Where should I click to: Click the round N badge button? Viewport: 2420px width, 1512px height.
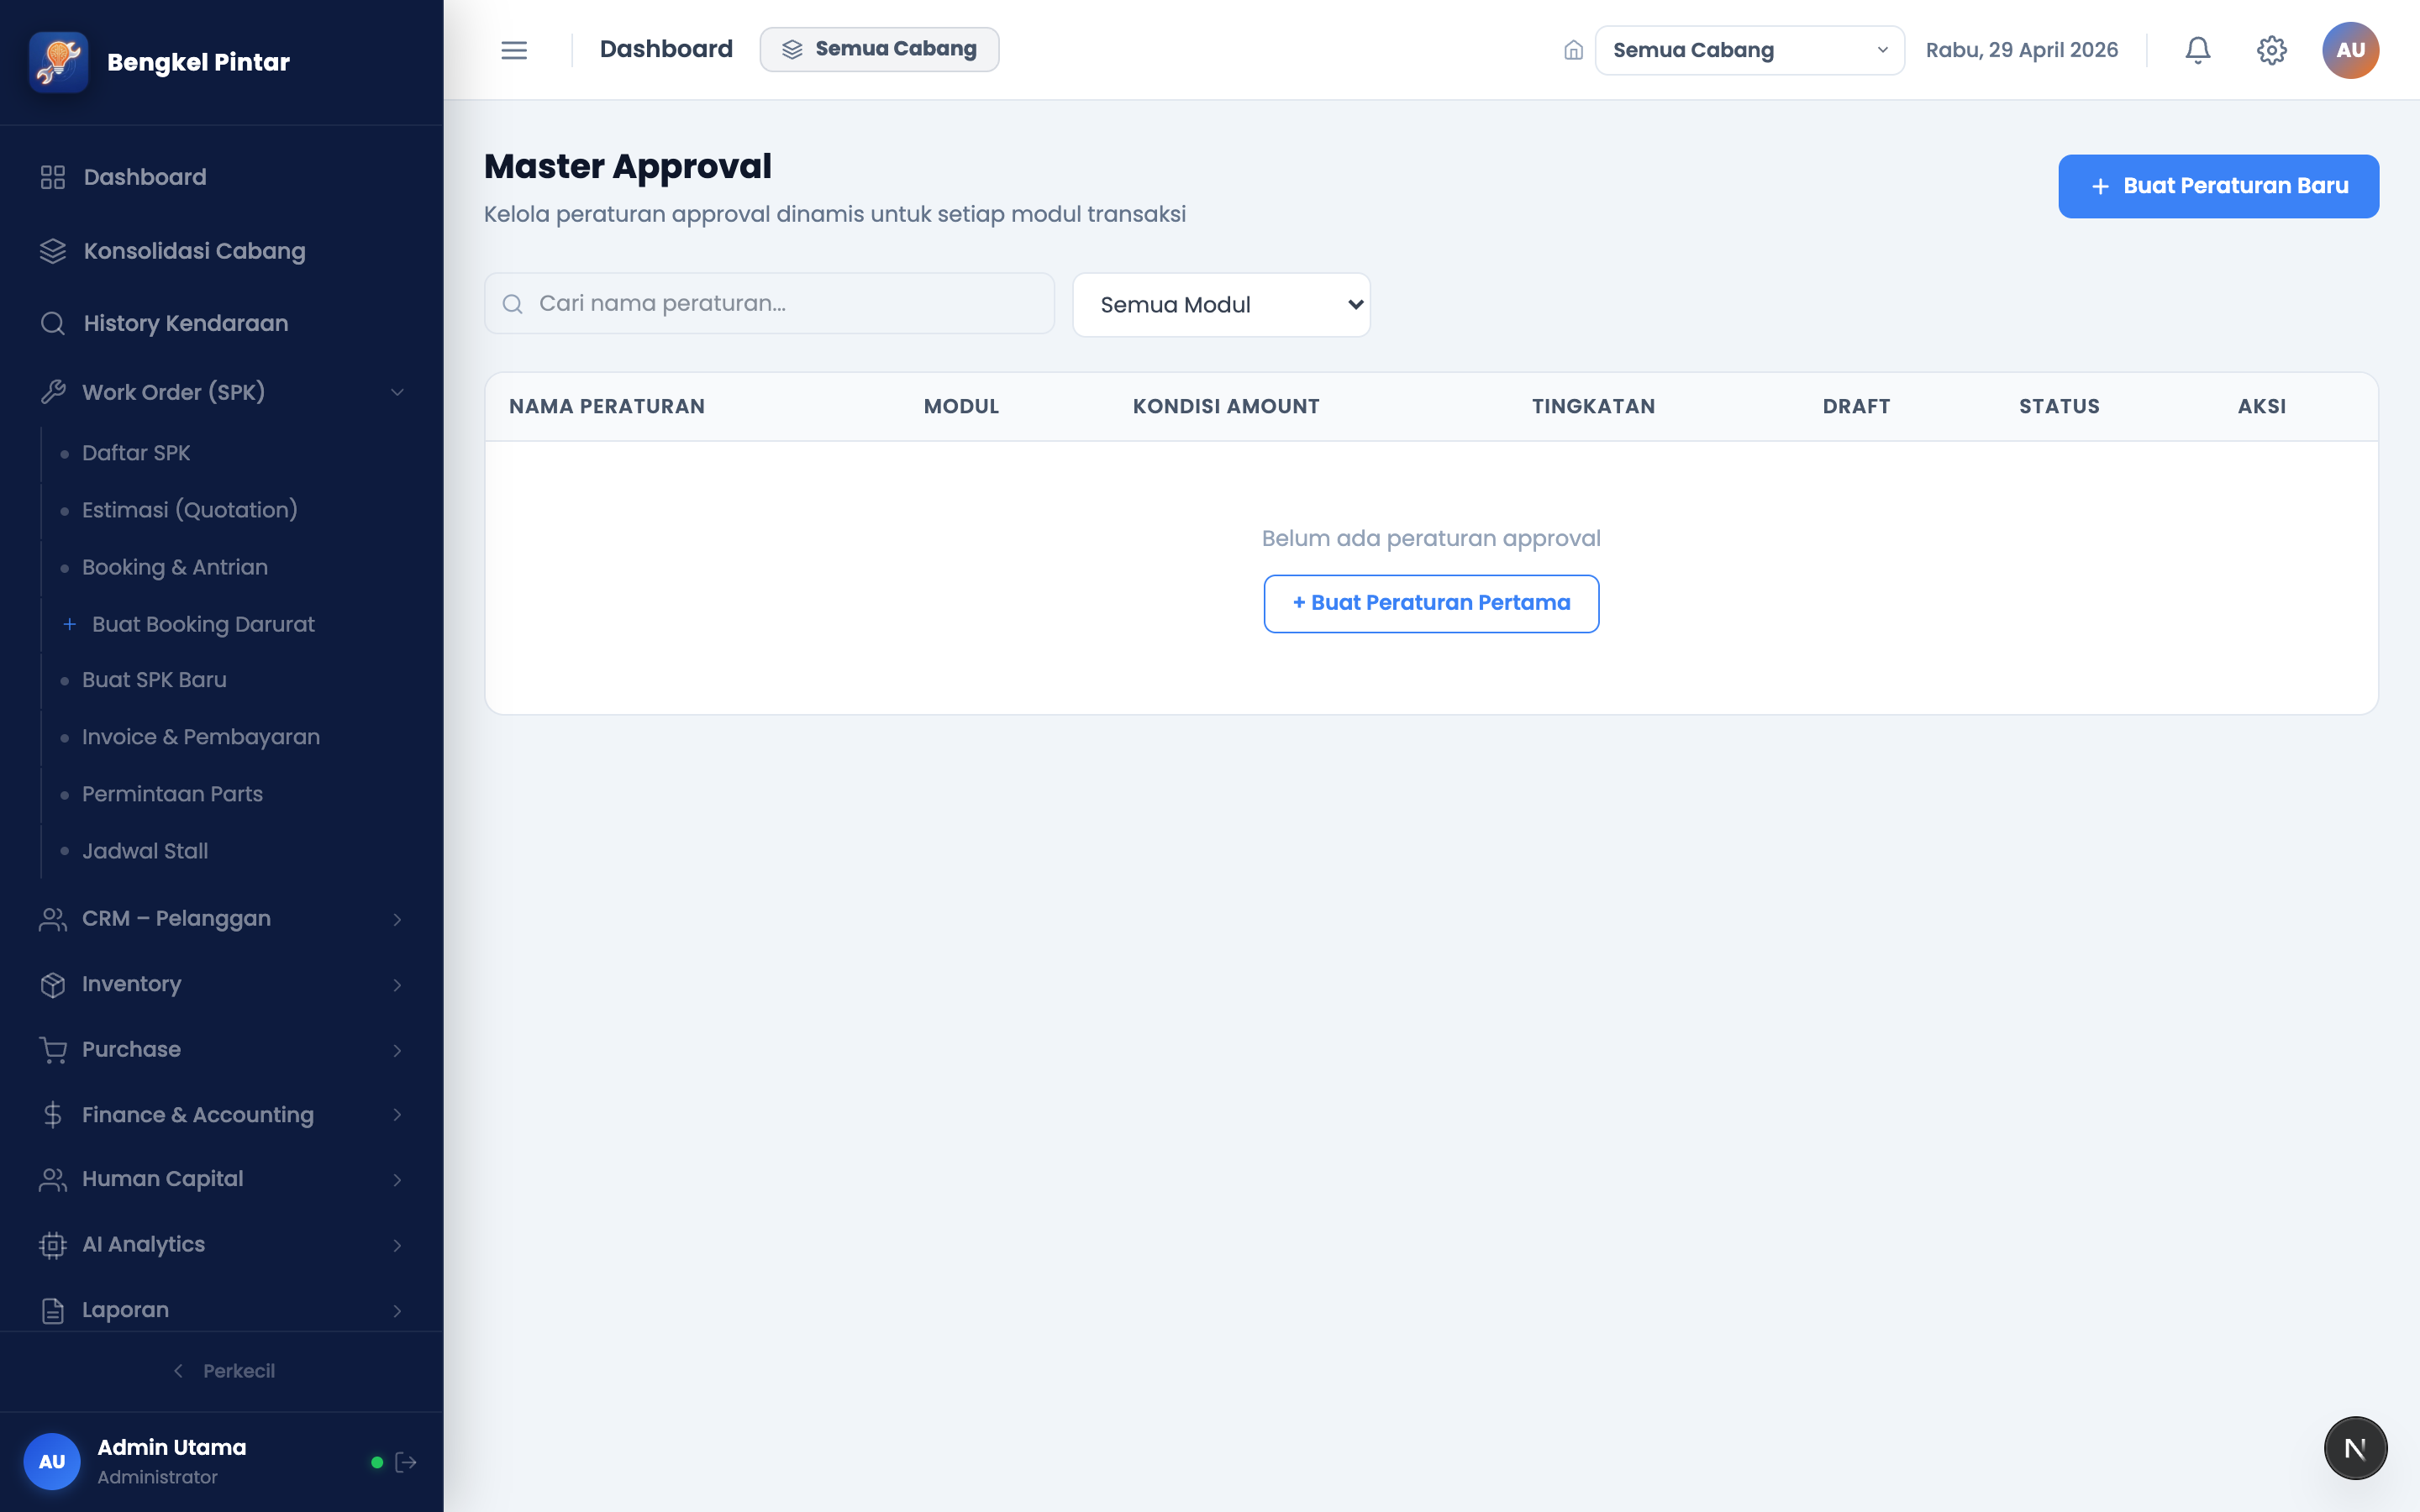[2355, 1448]
